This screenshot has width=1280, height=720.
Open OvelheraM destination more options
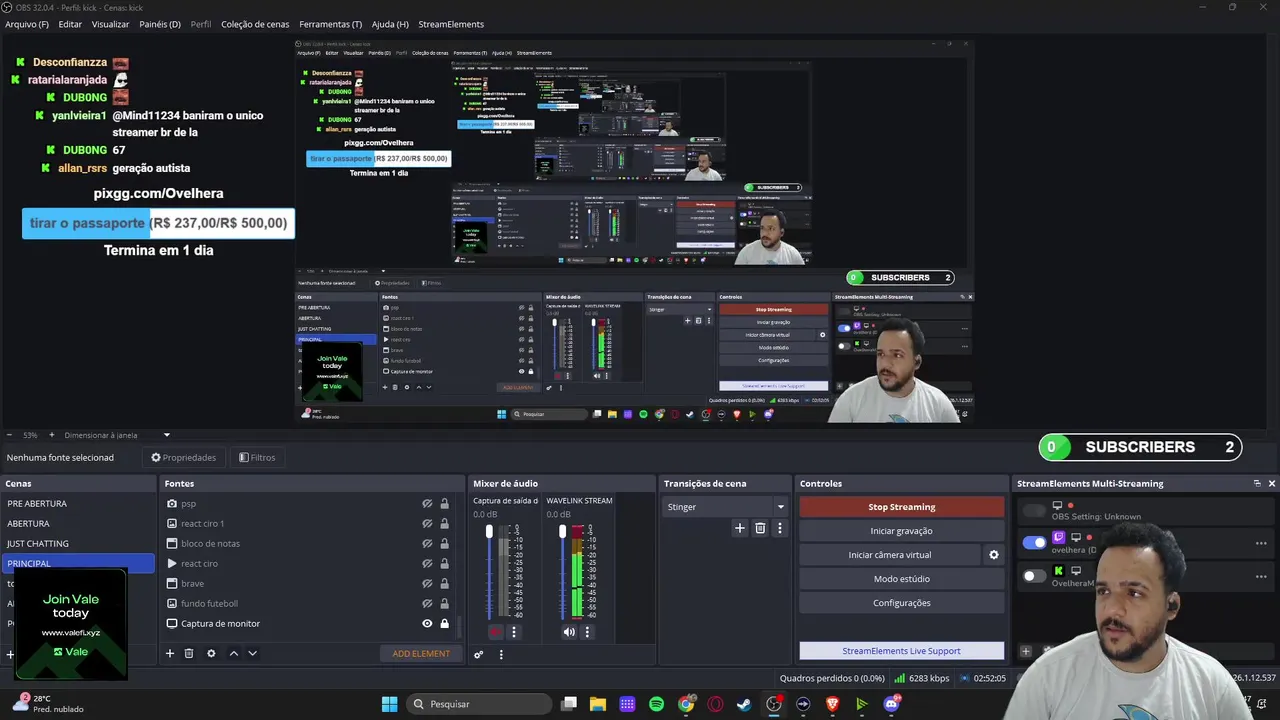click(x=1261, y=577)
